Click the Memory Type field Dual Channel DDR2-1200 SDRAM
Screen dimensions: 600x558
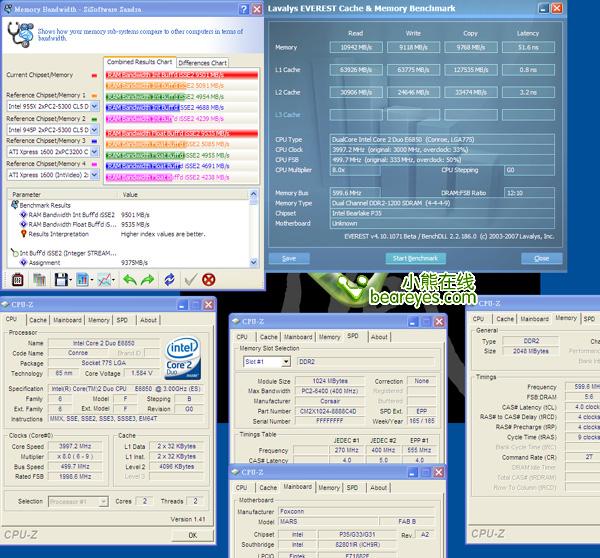(442, 203)
